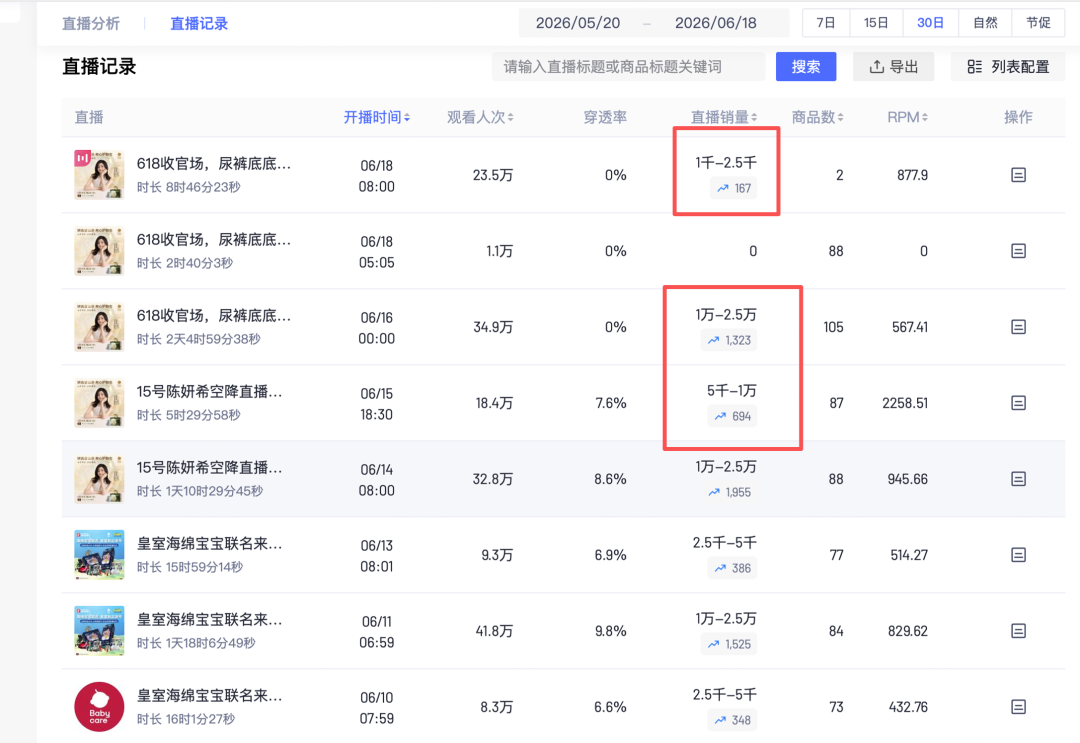The height and width of the screenshot is (743, 1080).
Task: Select the 自然 filter option
Action: tap(985, 23)
